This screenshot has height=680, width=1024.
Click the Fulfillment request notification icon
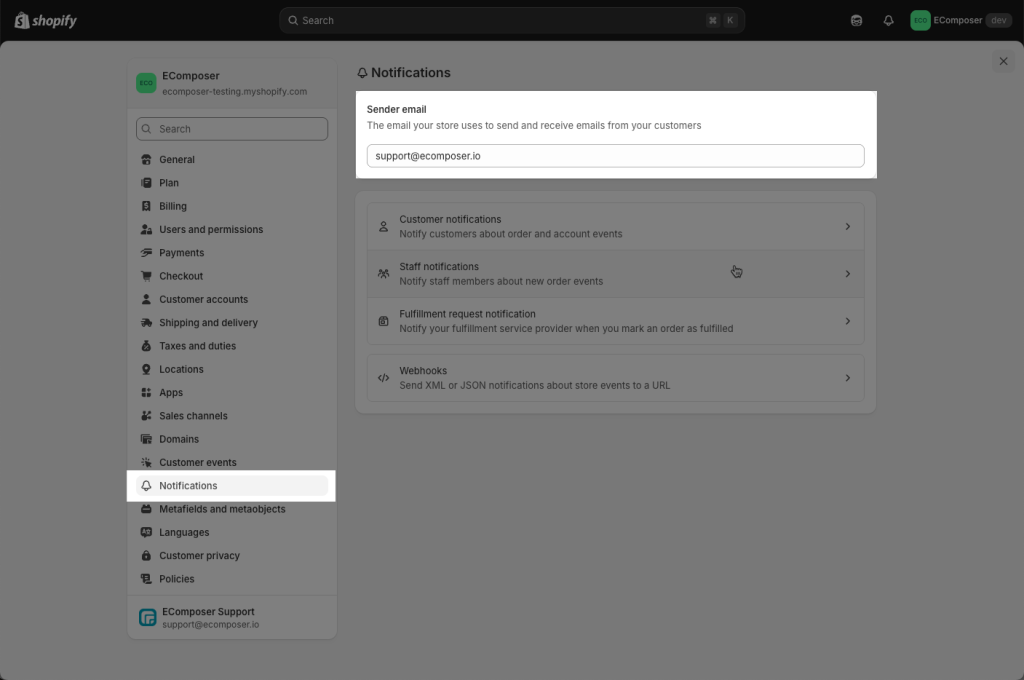pos(383,321)
